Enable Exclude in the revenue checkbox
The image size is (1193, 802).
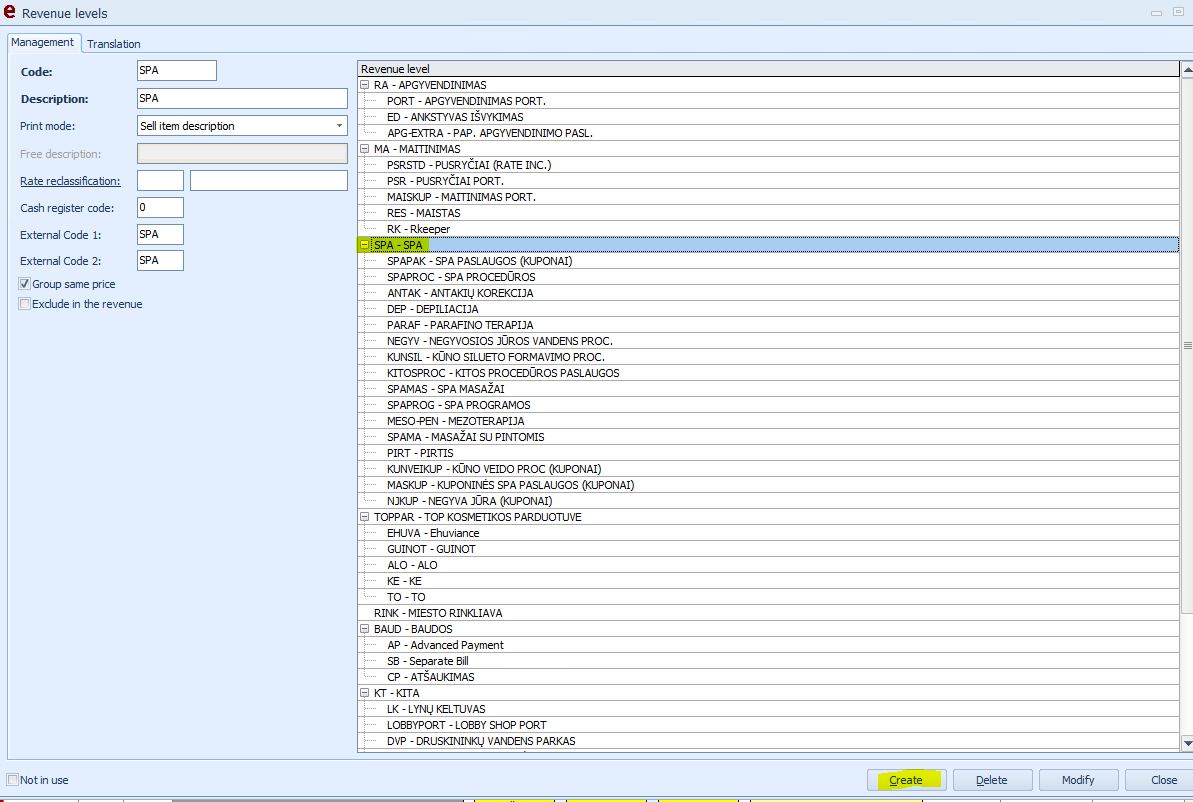(x=24, y=304)
